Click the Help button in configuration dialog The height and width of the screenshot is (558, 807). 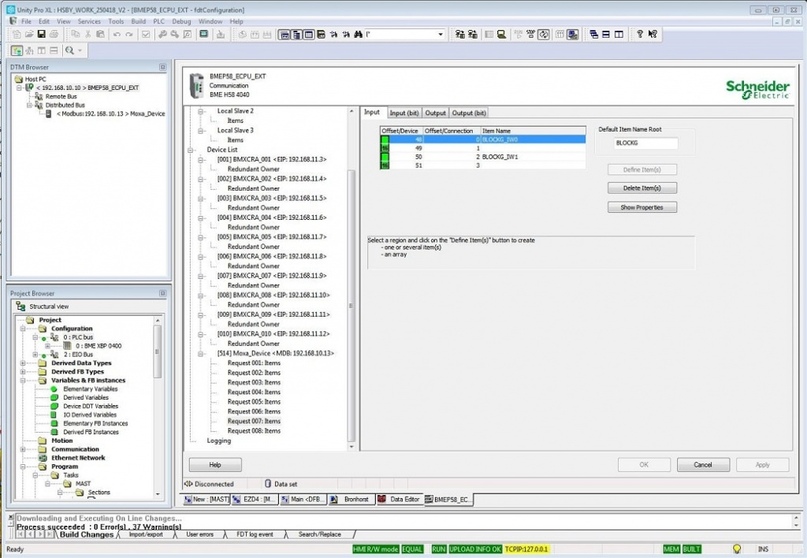[x=215, y=465]
